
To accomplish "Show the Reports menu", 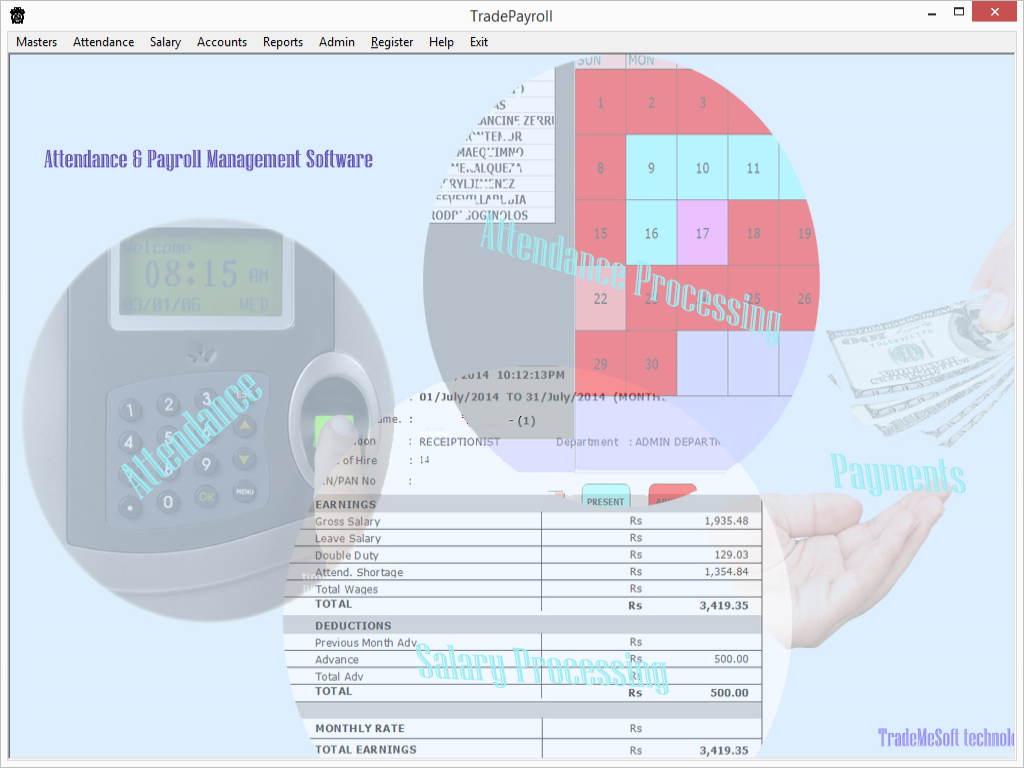I will pos(283,42).
